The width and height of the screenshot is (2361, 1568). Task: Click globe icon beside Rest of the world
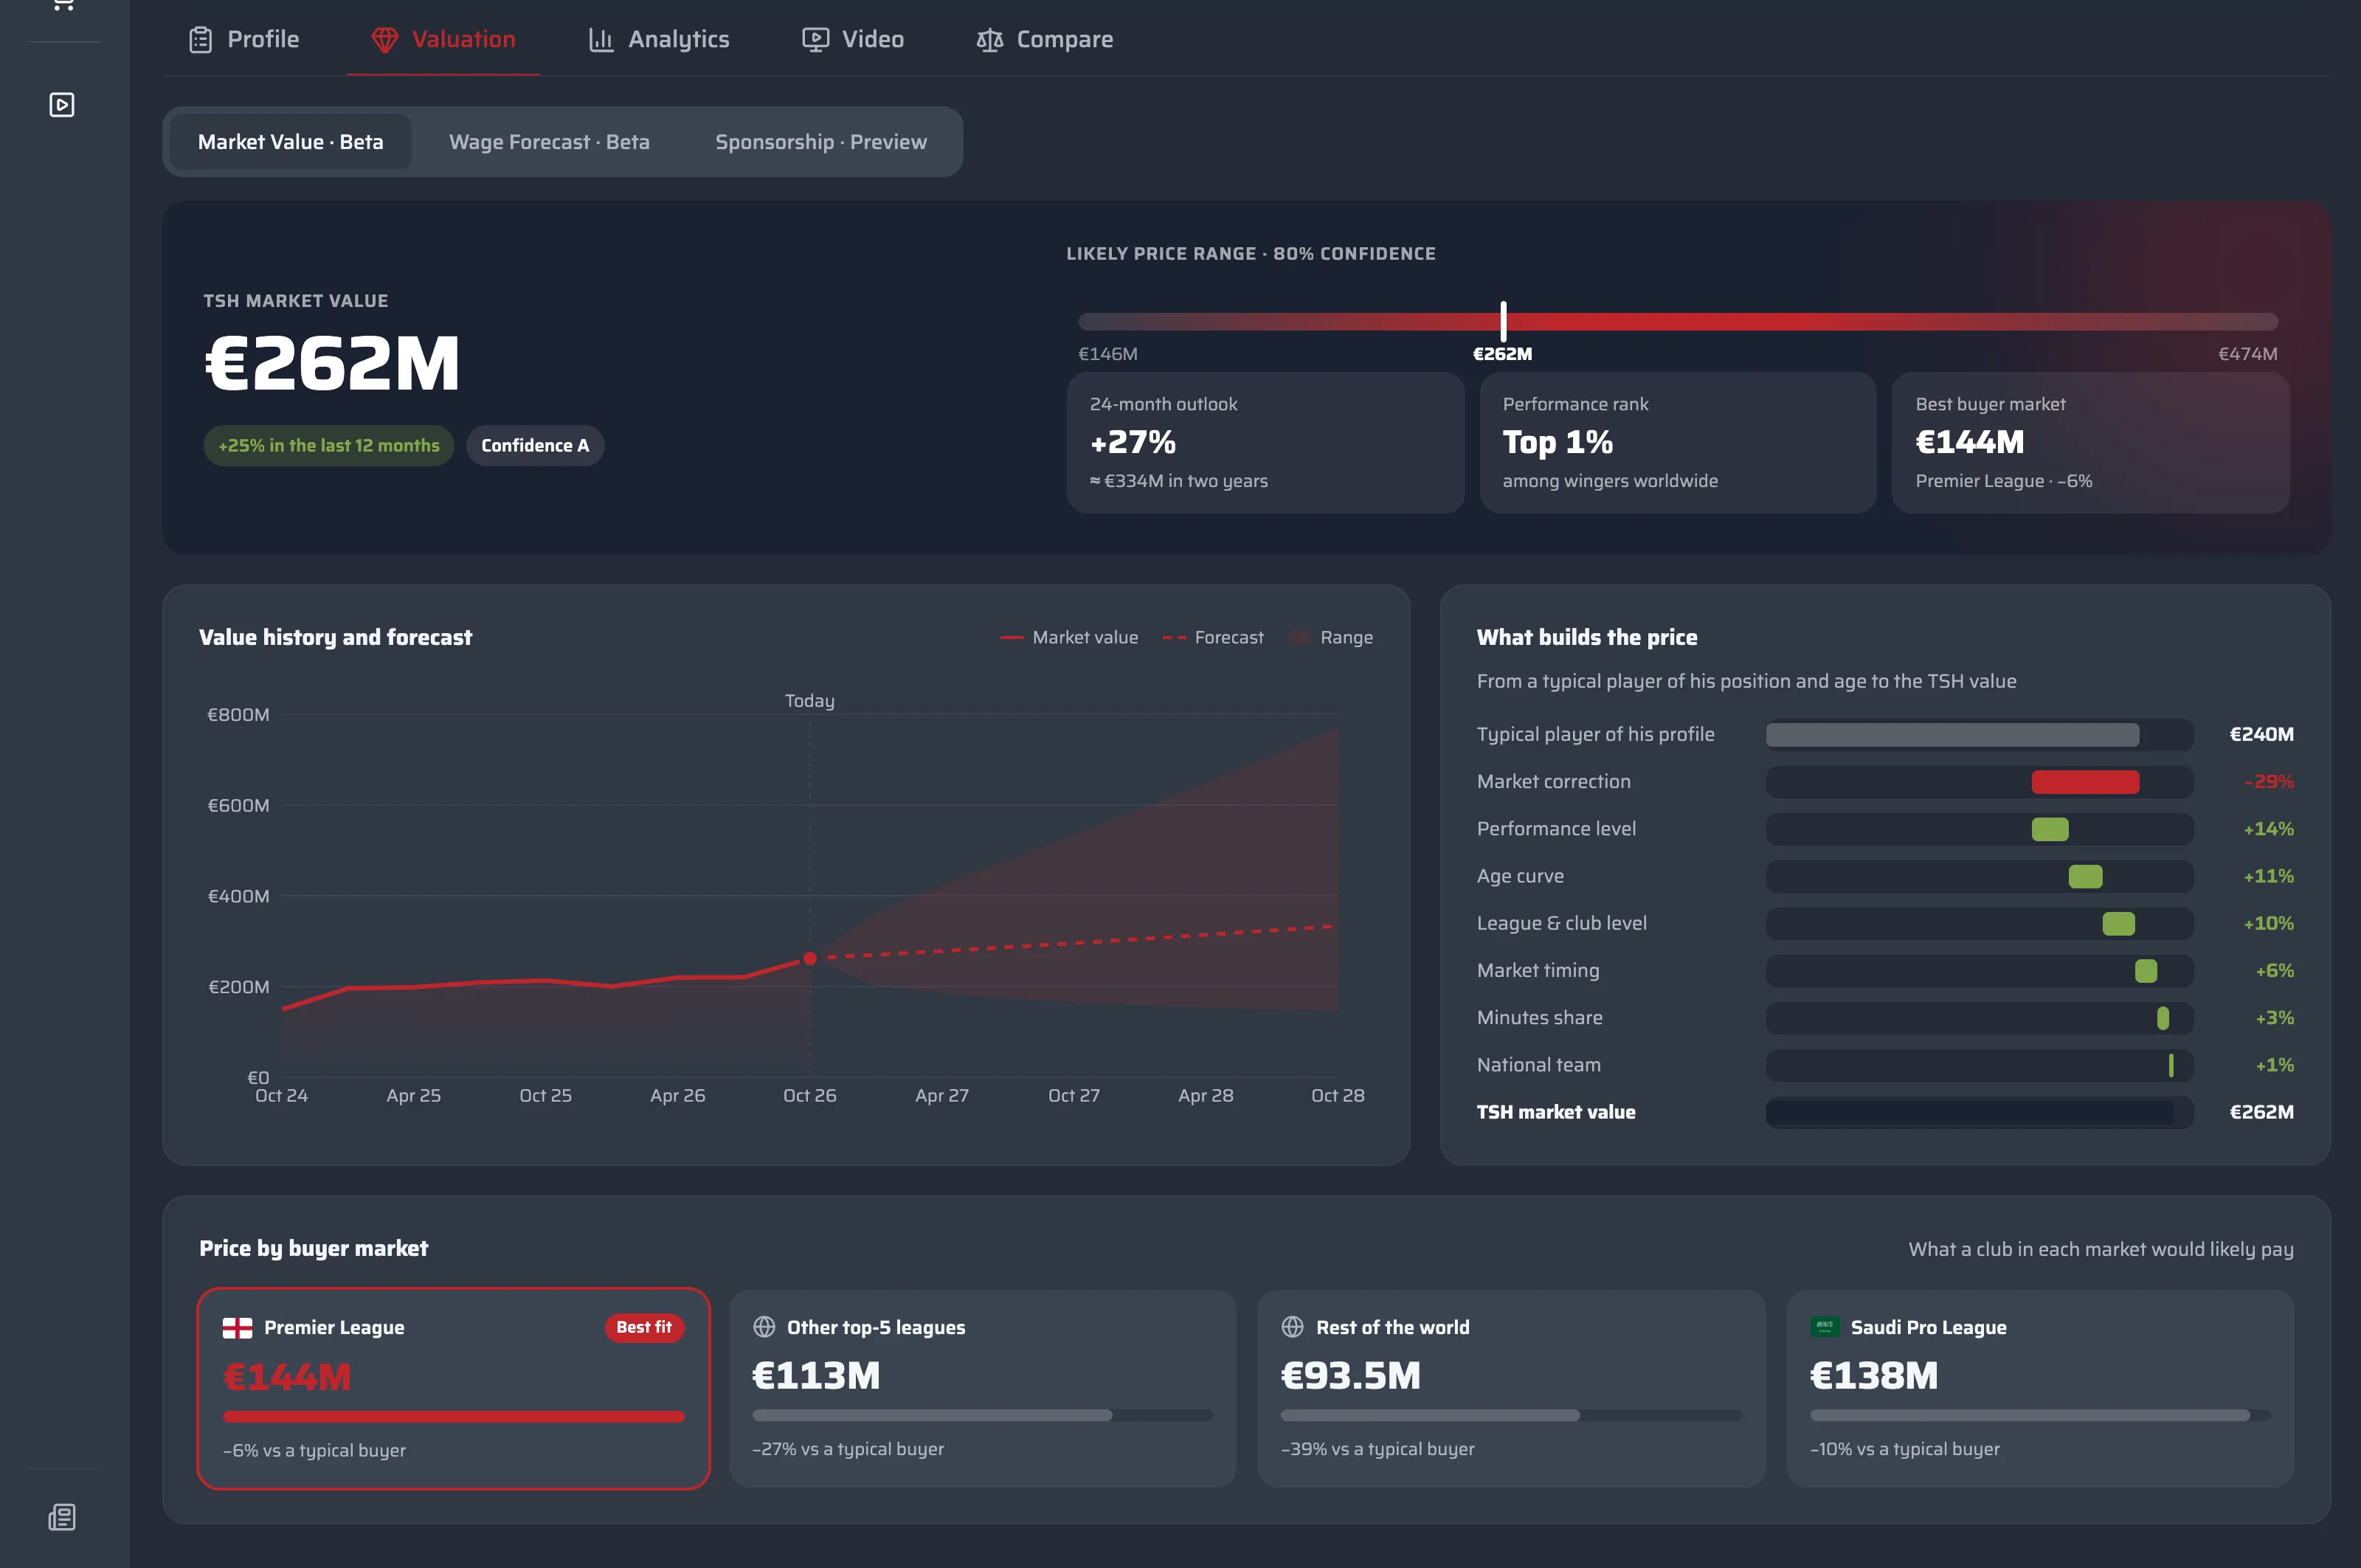point(1293,1327)
